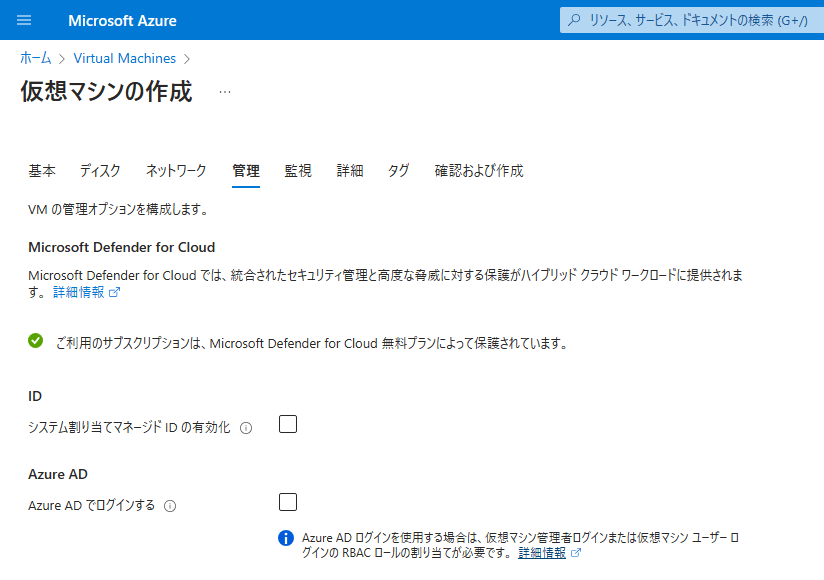The width and height of the screenshot is (824, 580).
Task: Open the 確認および作成 tab
Action: point(479,171)
